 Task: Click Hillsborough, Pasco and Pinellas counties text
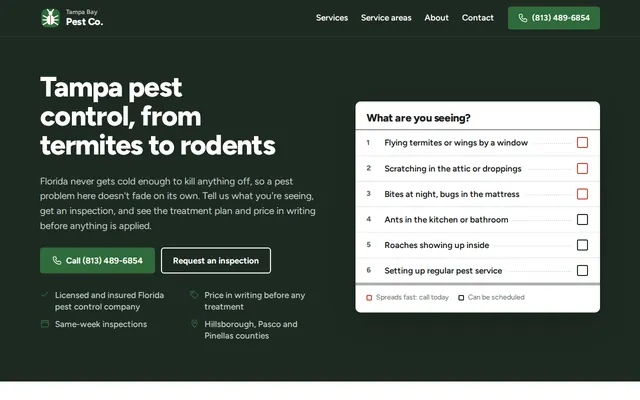(251, 330)
